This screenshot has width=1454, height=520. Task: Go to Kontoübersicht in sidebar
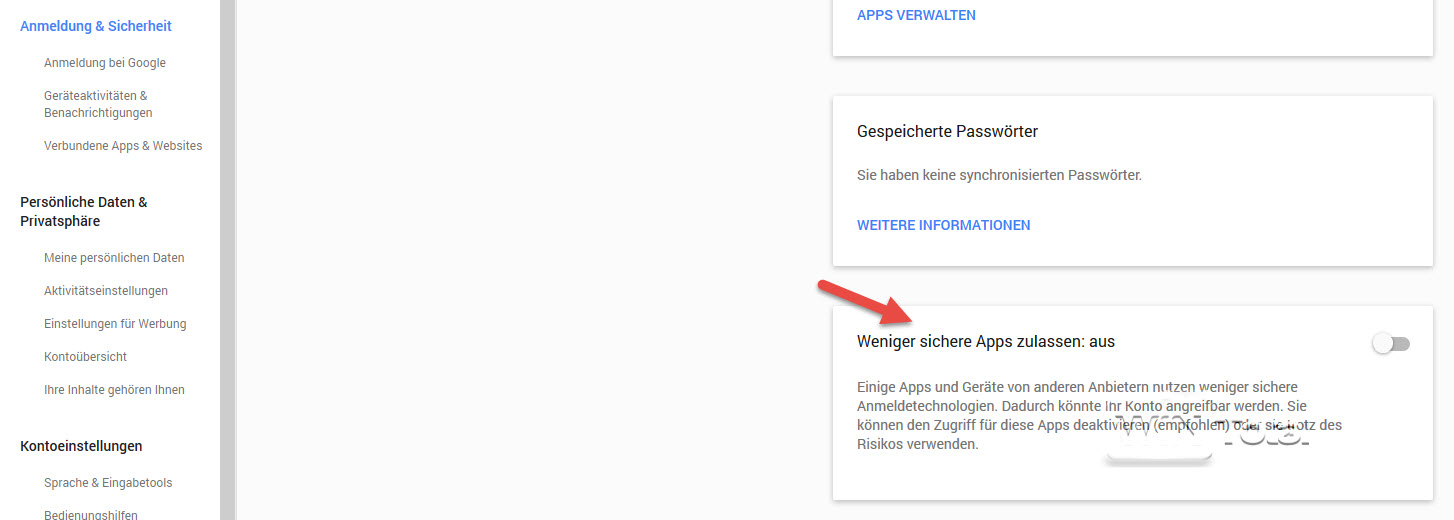[x=85, y=357]
